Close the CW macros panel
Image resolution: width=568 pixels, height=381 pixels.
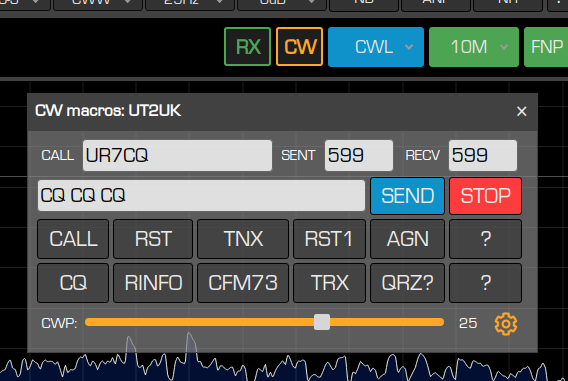pyautogui.click(x=521, y=111)
